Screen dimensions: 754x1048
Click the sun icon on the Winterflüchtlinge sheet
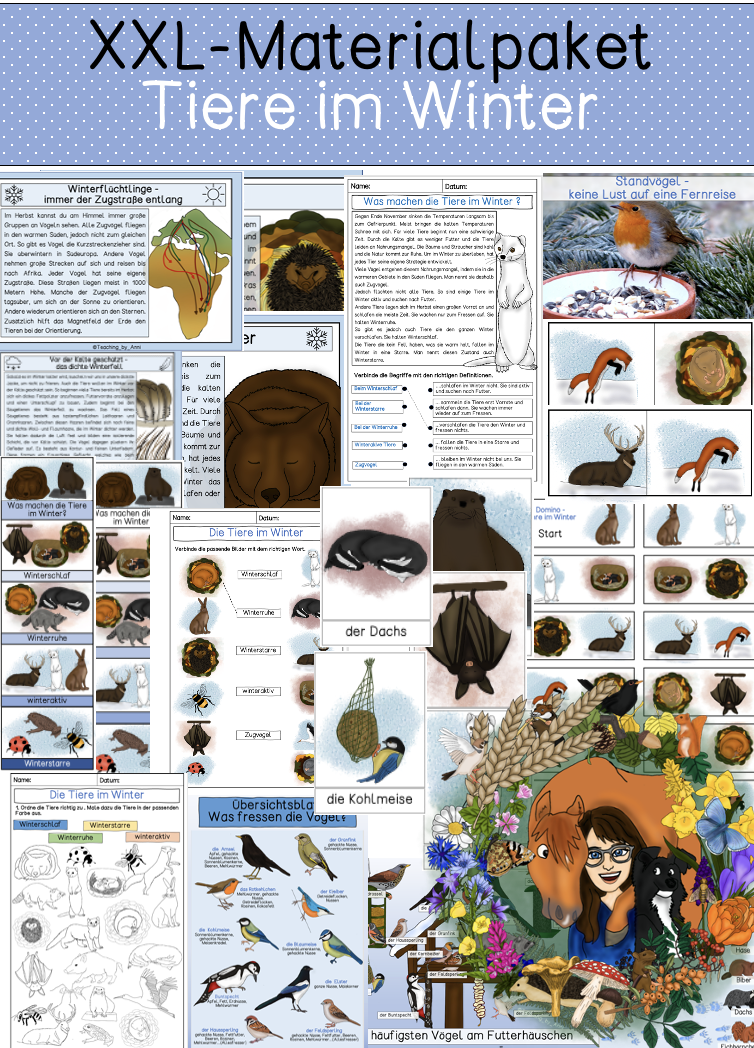[213, 194]
